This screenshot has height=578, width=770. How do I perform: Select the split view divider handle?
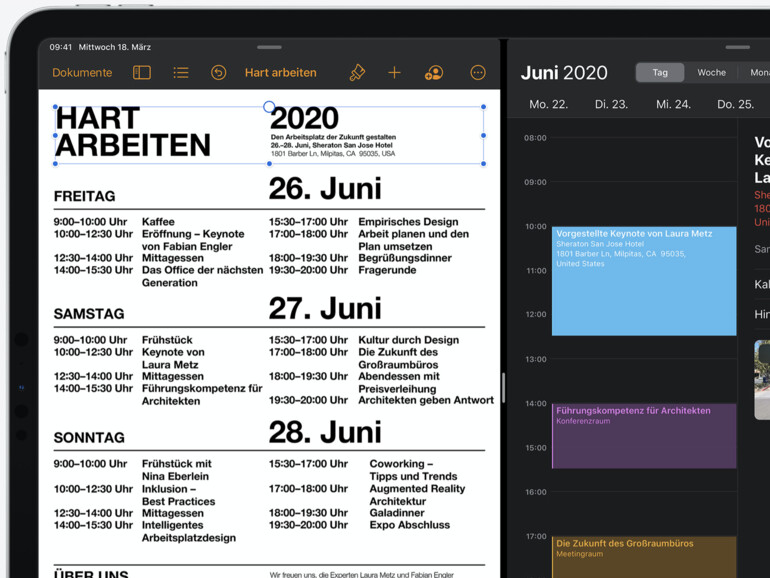tap(503, 388)
